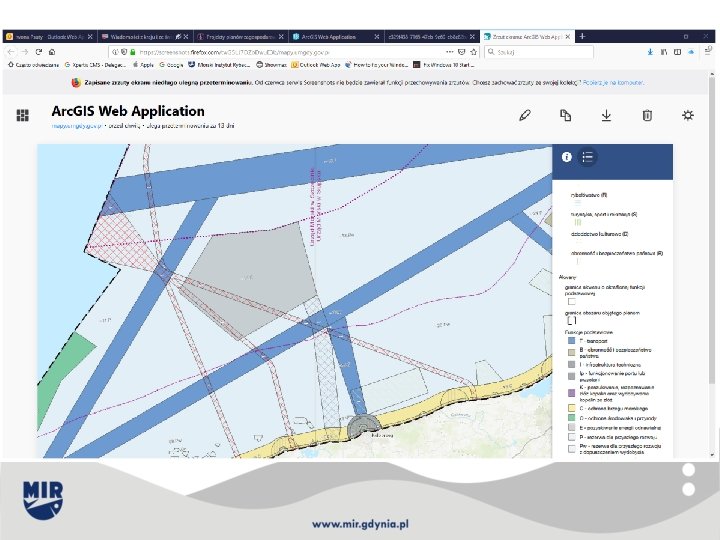Click the browser back arrow
This screenshot has height=540, width=720.
pos(11,52)
